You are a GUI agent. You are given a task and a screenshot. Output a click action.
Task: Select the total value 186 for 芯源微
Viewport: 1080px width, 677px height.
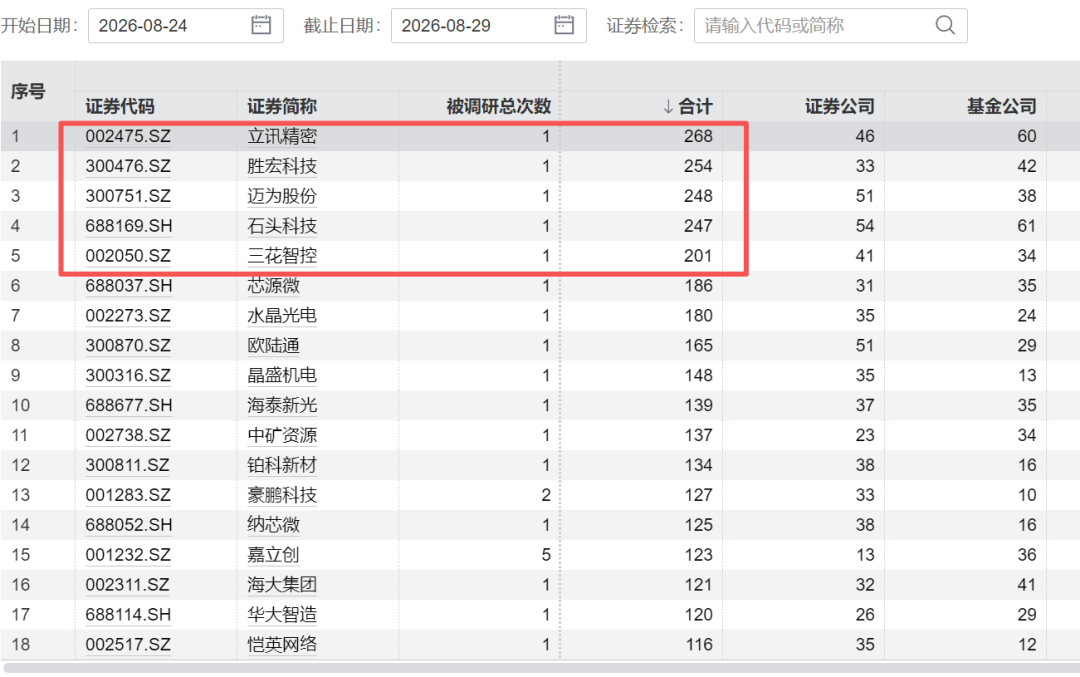(x=698, y=286)
